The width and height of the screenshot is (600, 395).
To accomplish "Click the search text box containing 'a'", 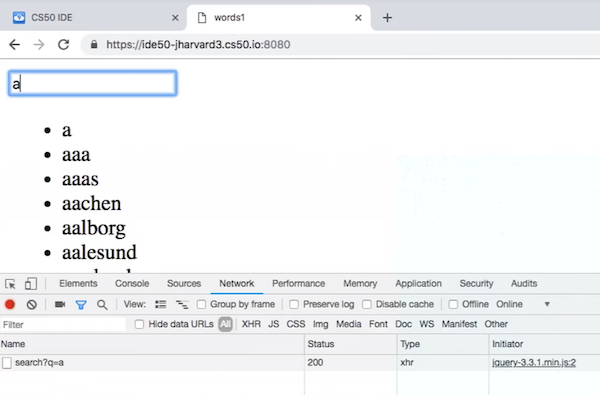I will point(93,83).
